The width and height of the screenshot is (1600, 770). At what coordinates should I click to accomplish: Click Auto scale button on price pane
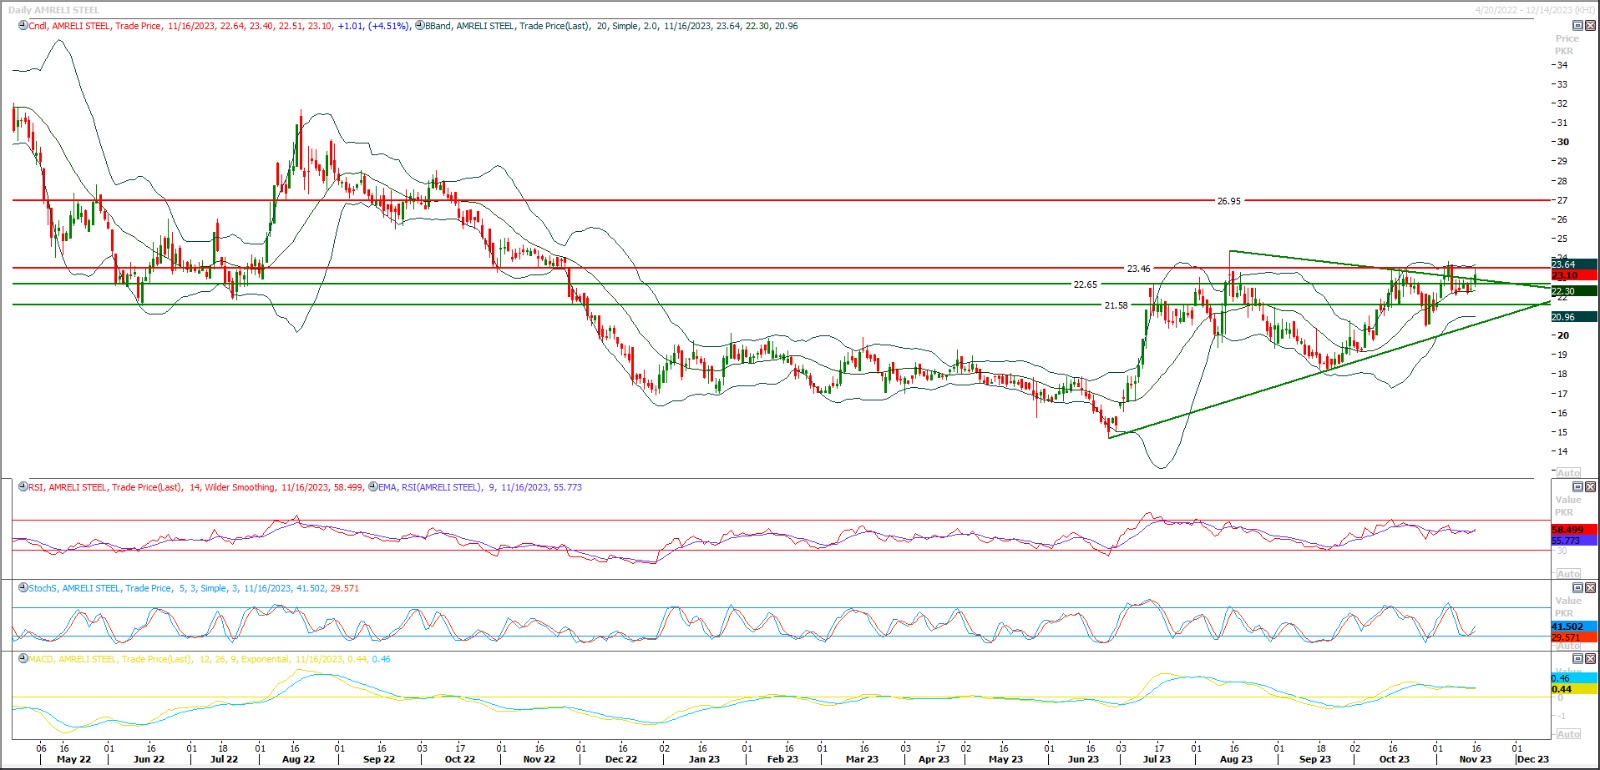click(1569, 473)
